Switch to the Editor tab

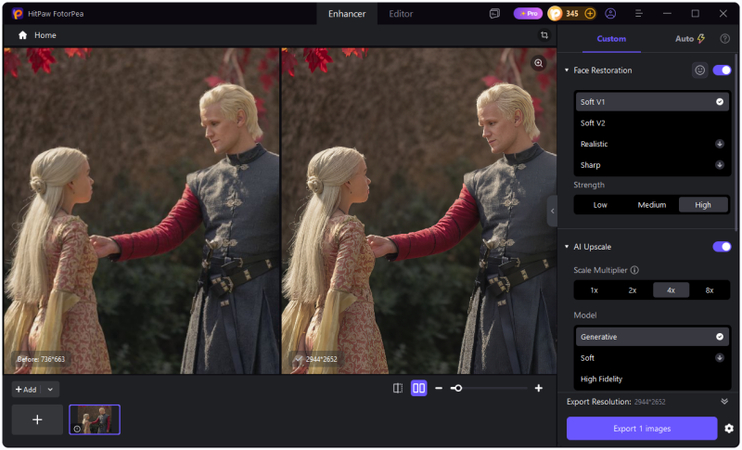pos(401,14)
